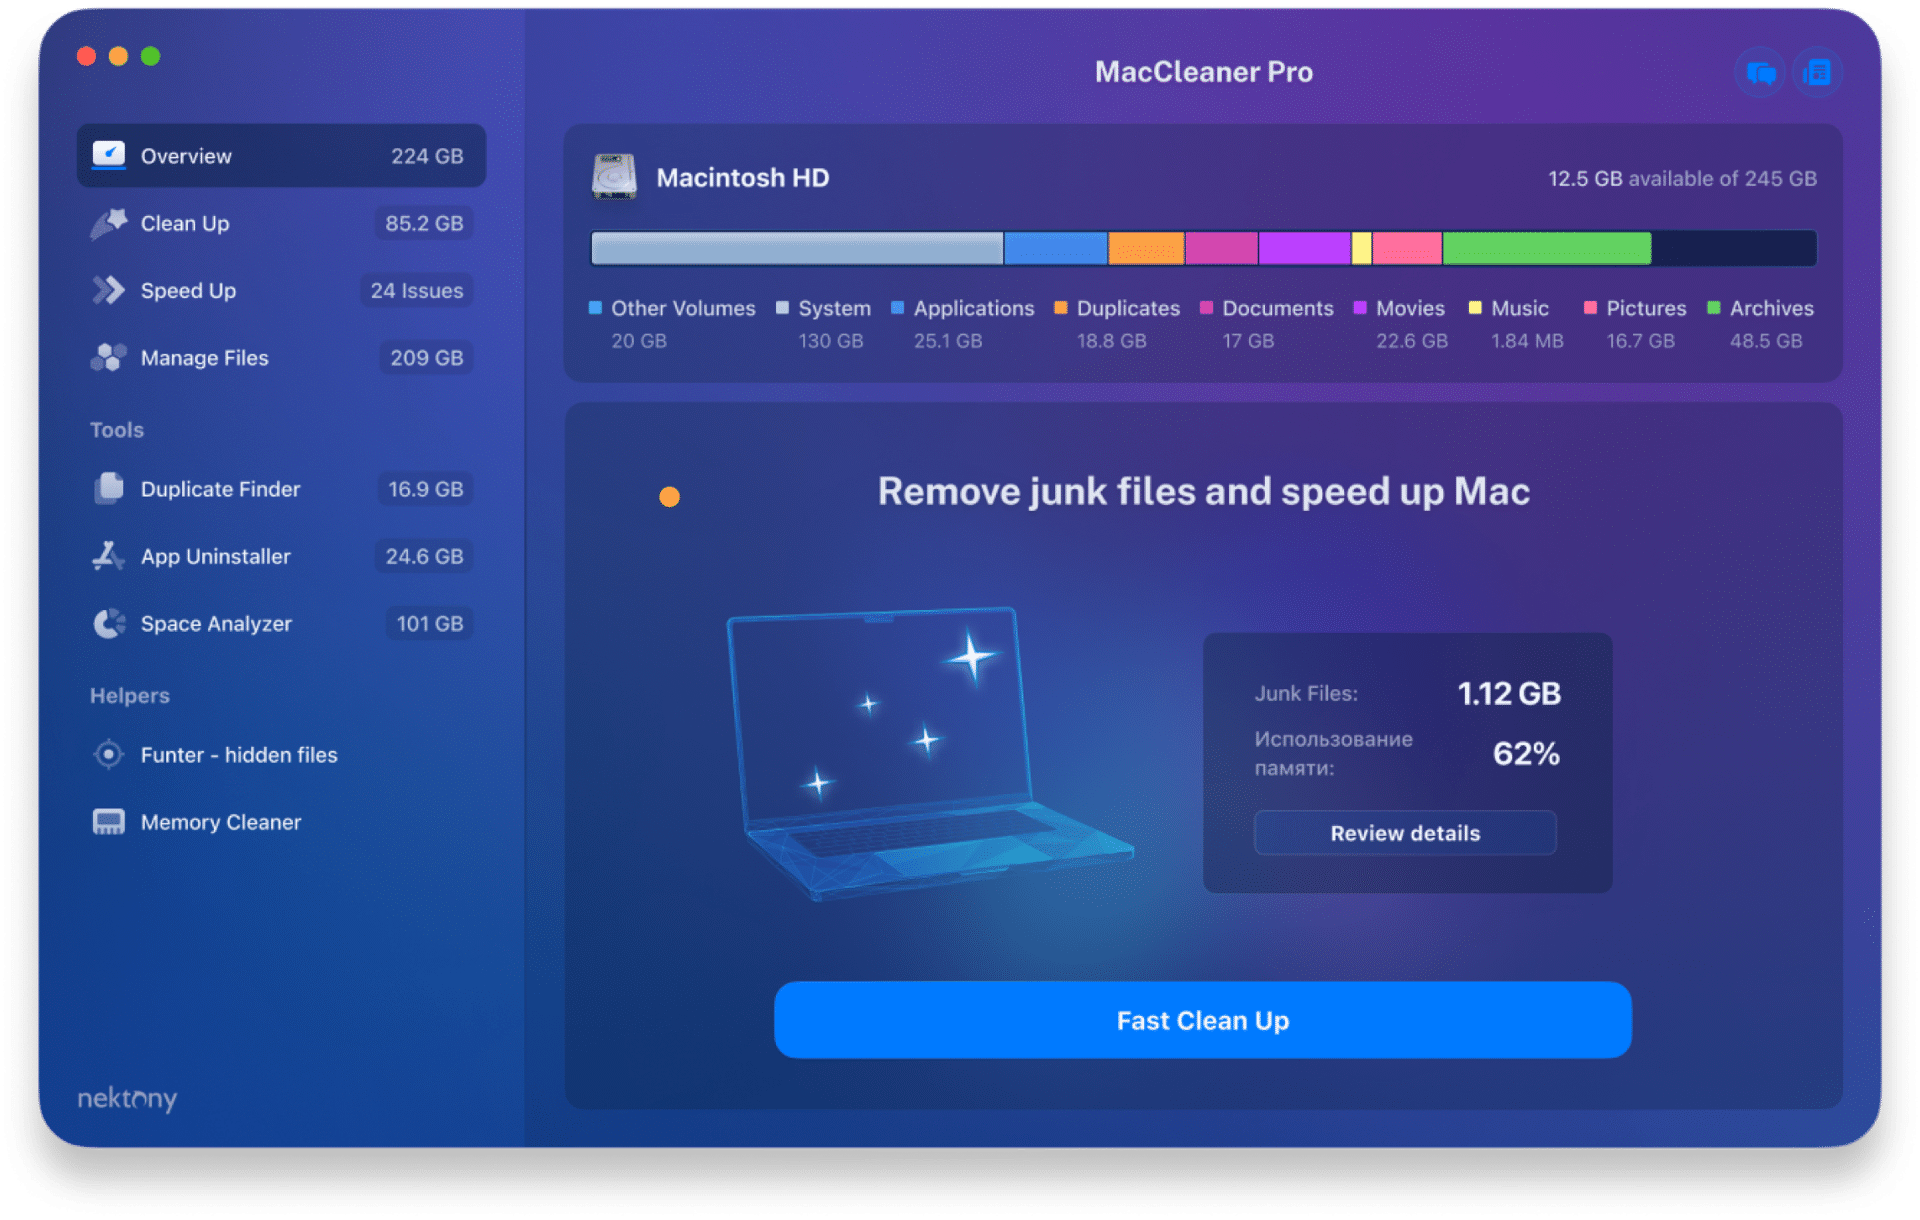
Task: Click the Manage Files icon
Action: 108,357
